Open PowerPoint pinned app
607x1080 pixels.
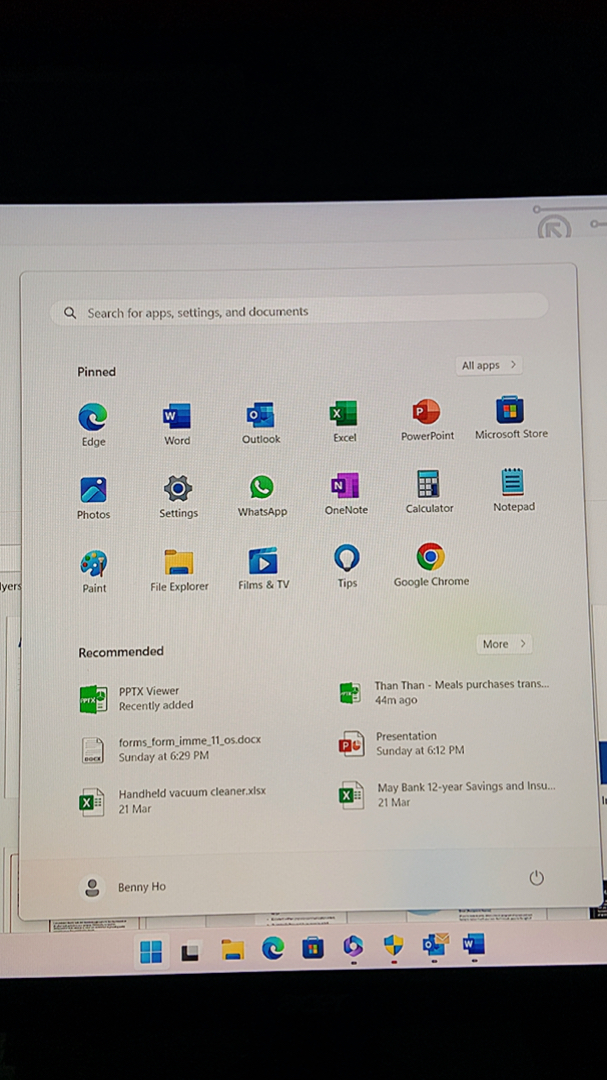(427, 419)
